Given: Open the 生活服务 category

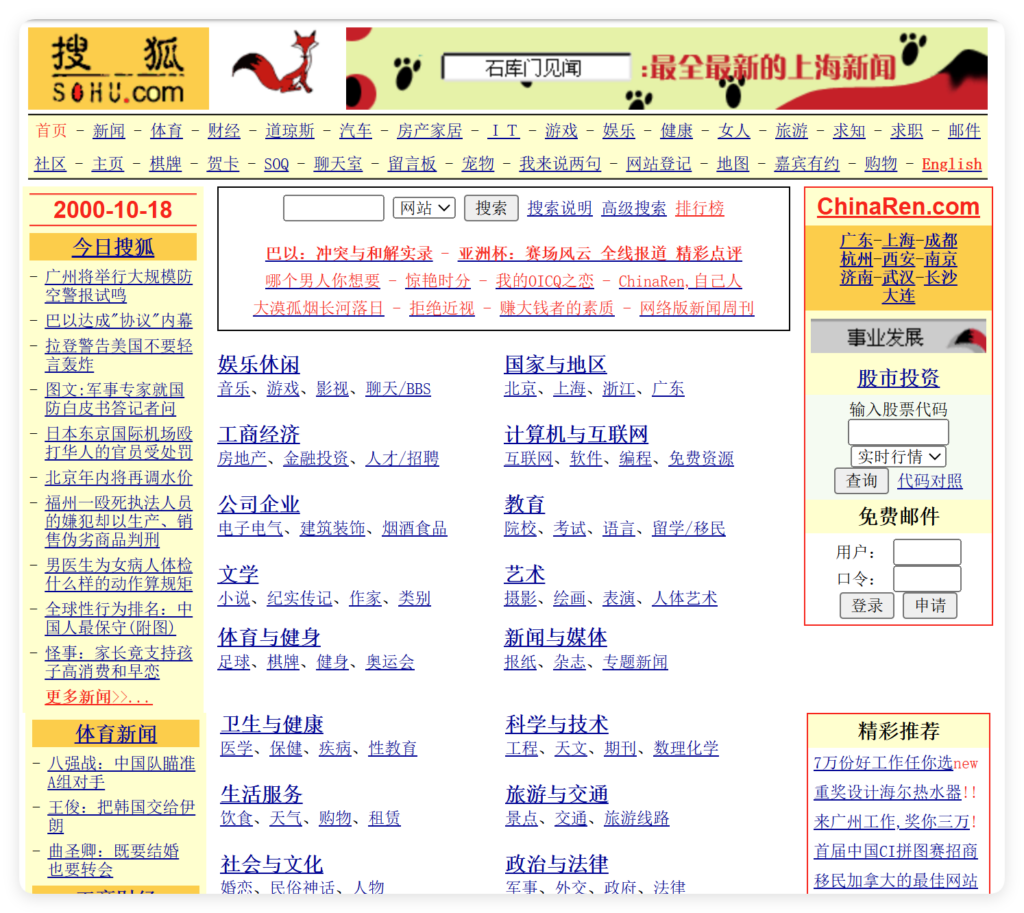Looking at the screenshot, I should pyautogui.click(x=261, y=794).
